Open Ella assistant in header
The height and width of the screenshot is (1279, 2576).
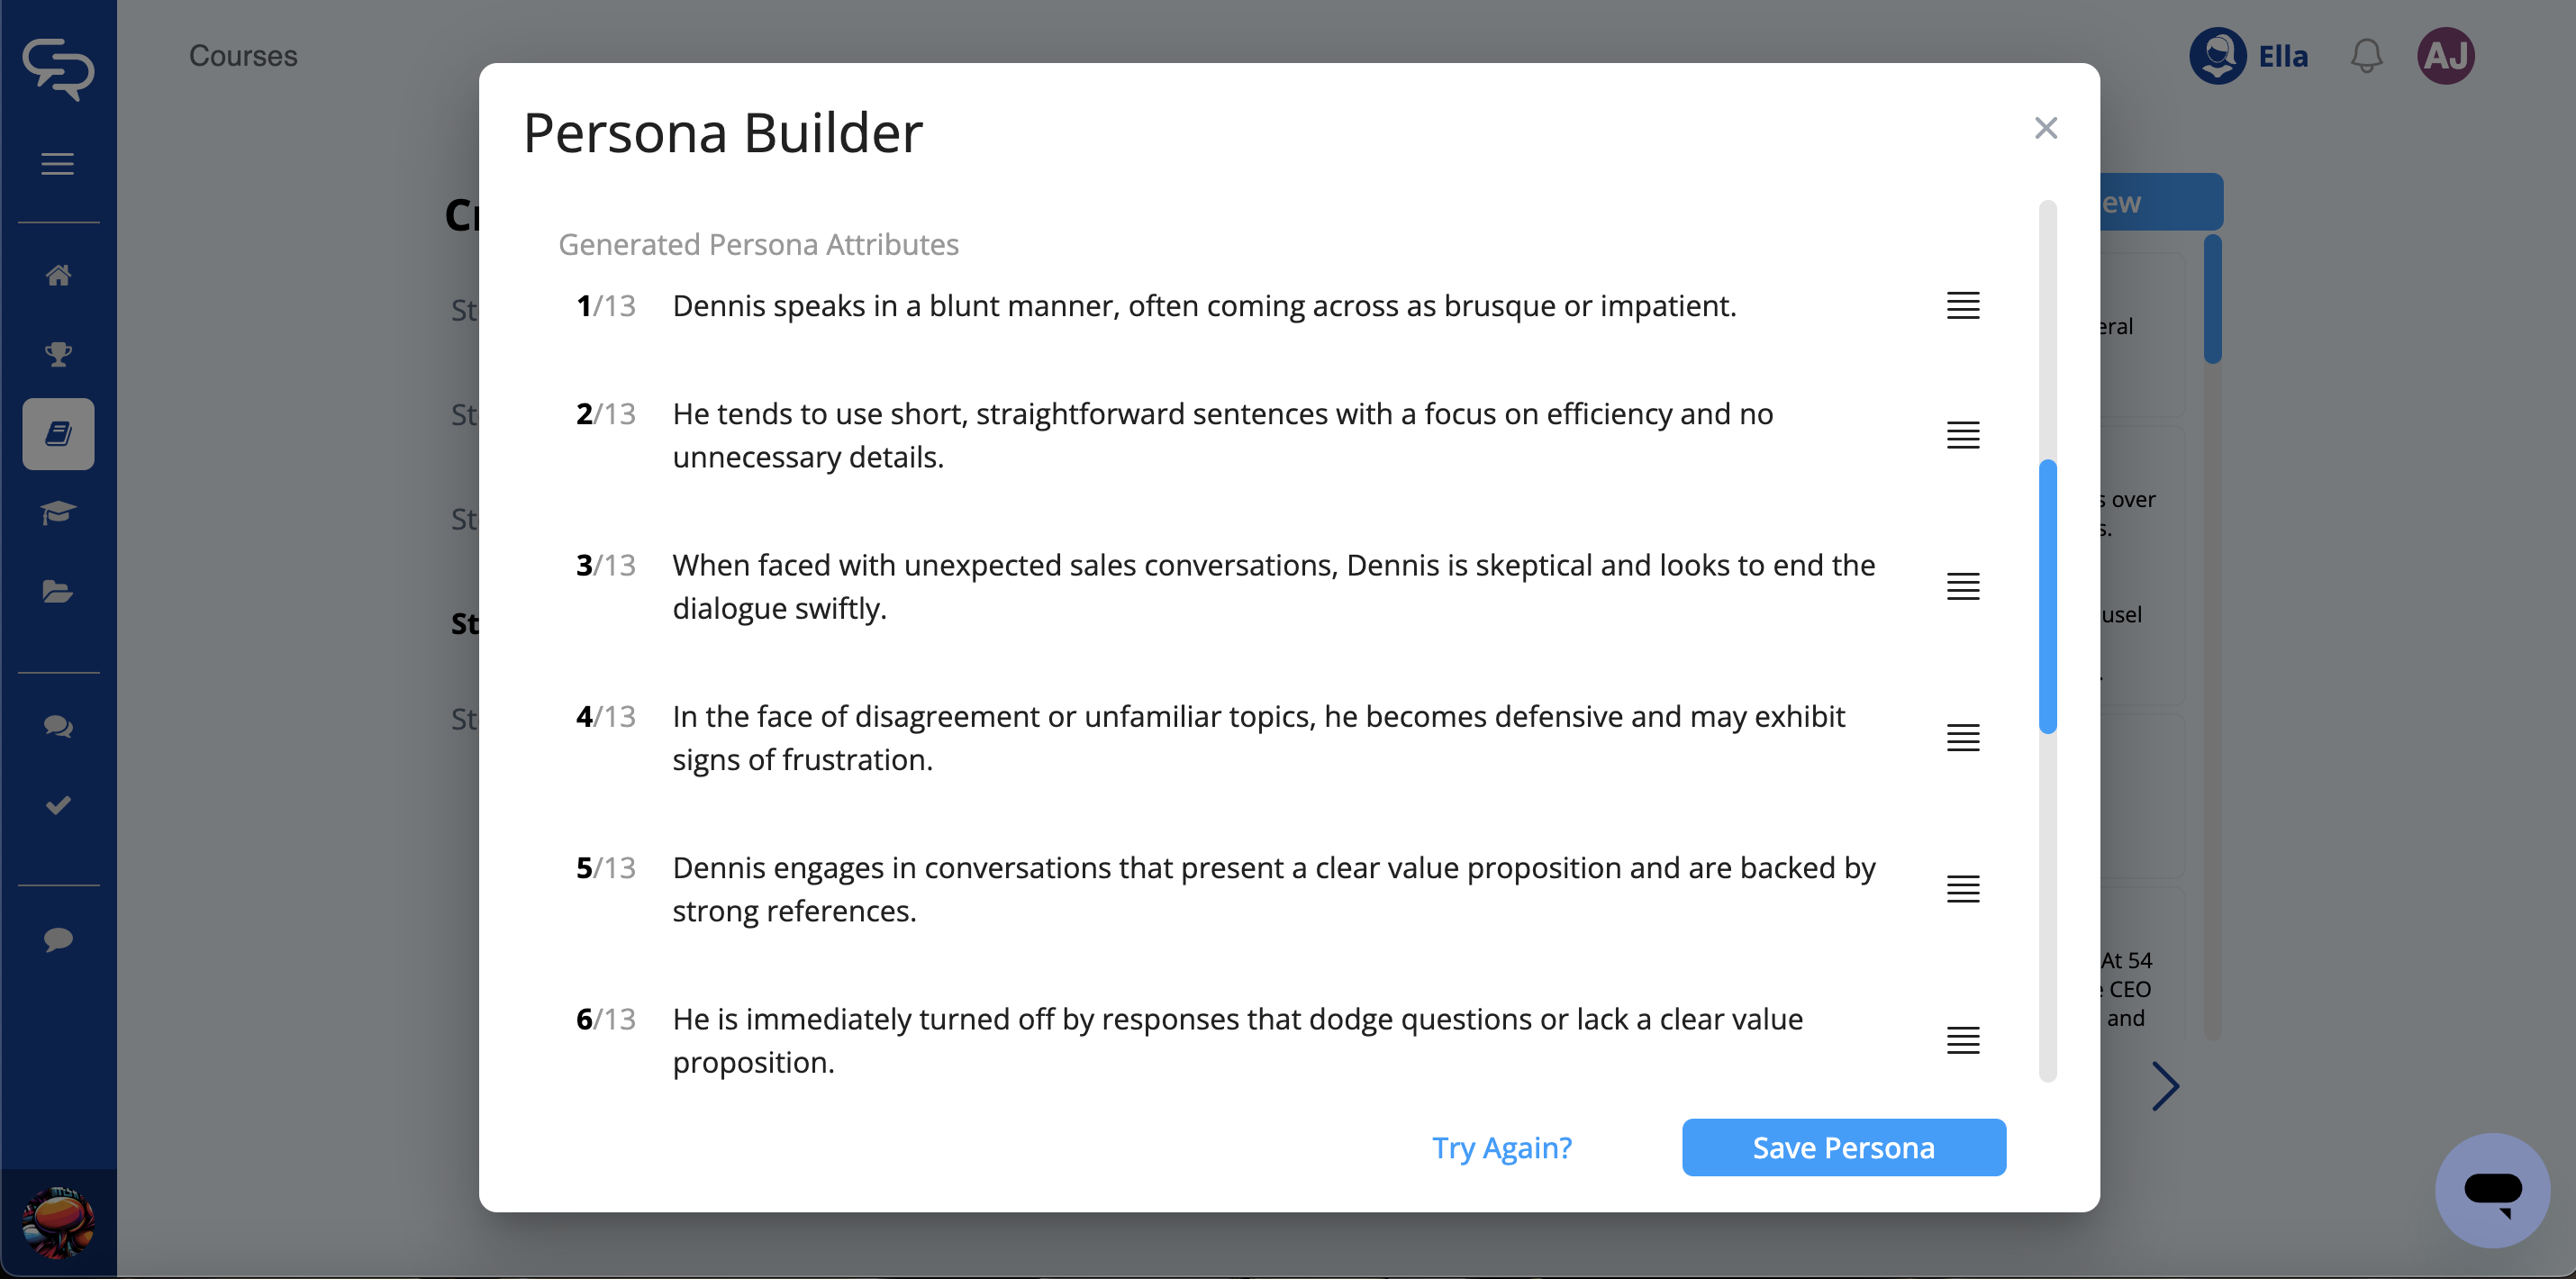coord(2249,56)
